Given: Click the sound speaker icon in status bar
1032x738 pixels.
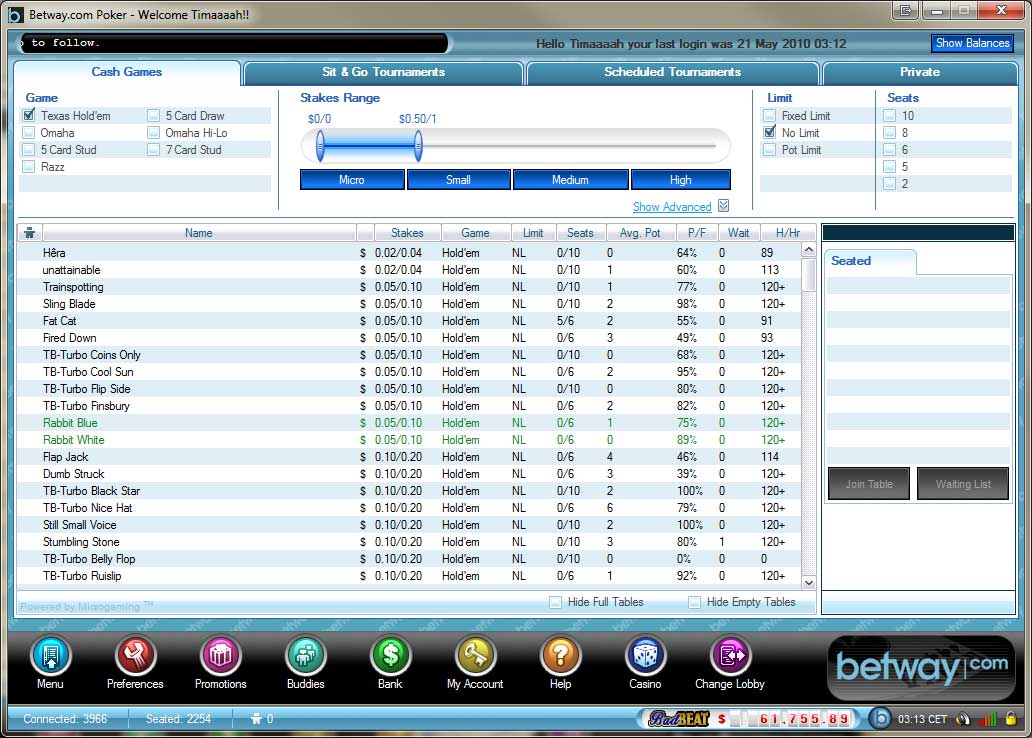Looking at the screenshot, I should tap(963, 719).
